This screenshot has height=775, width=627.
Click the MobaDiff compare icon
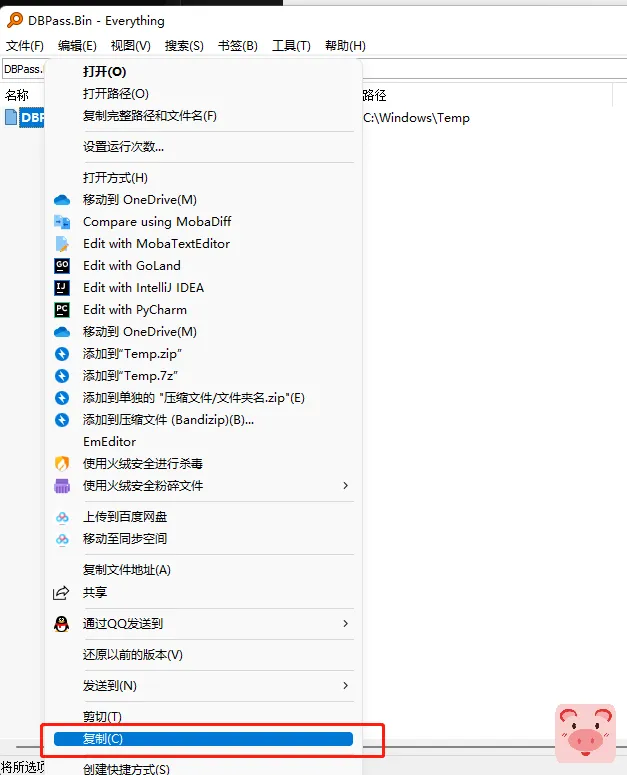tap(62, 222)
